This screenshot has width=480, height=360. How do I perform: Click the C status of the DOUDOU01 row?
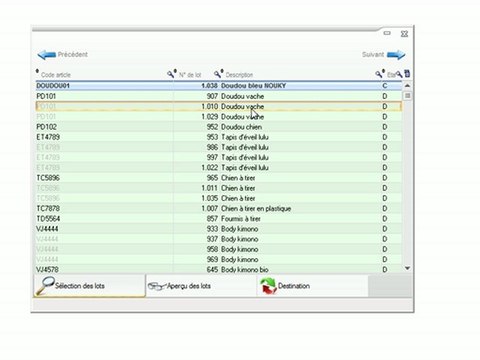coord(385,86)
